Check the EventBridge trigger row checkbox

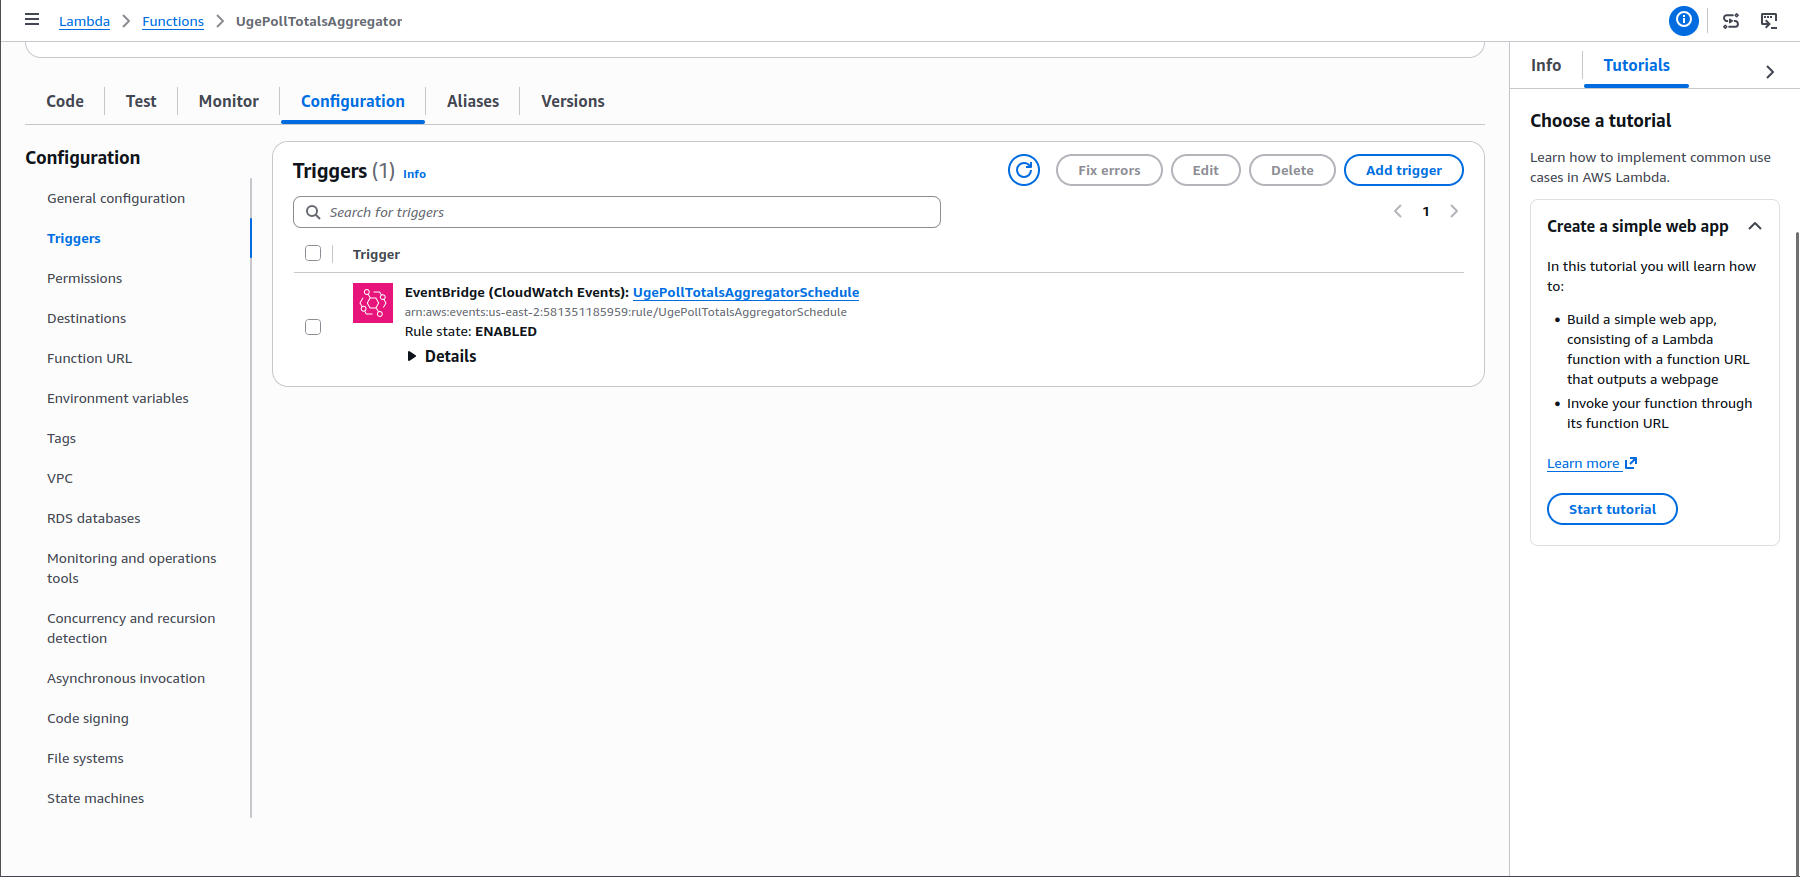(313, 327)
